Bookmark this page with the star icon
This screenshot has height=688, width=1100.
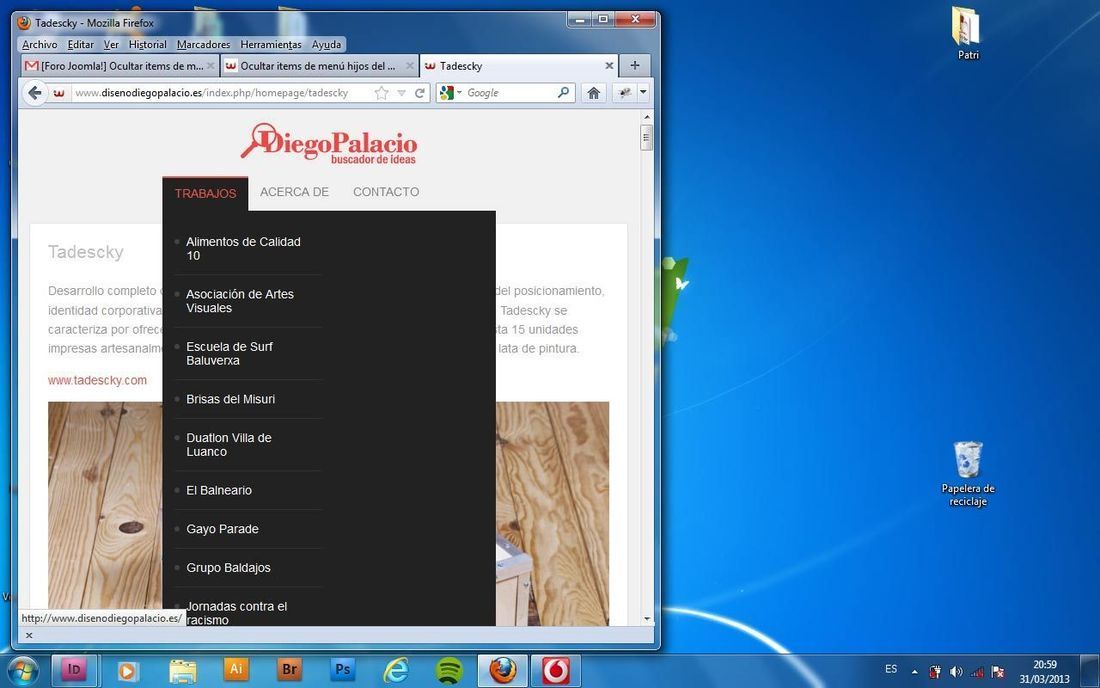click(381, 93)
